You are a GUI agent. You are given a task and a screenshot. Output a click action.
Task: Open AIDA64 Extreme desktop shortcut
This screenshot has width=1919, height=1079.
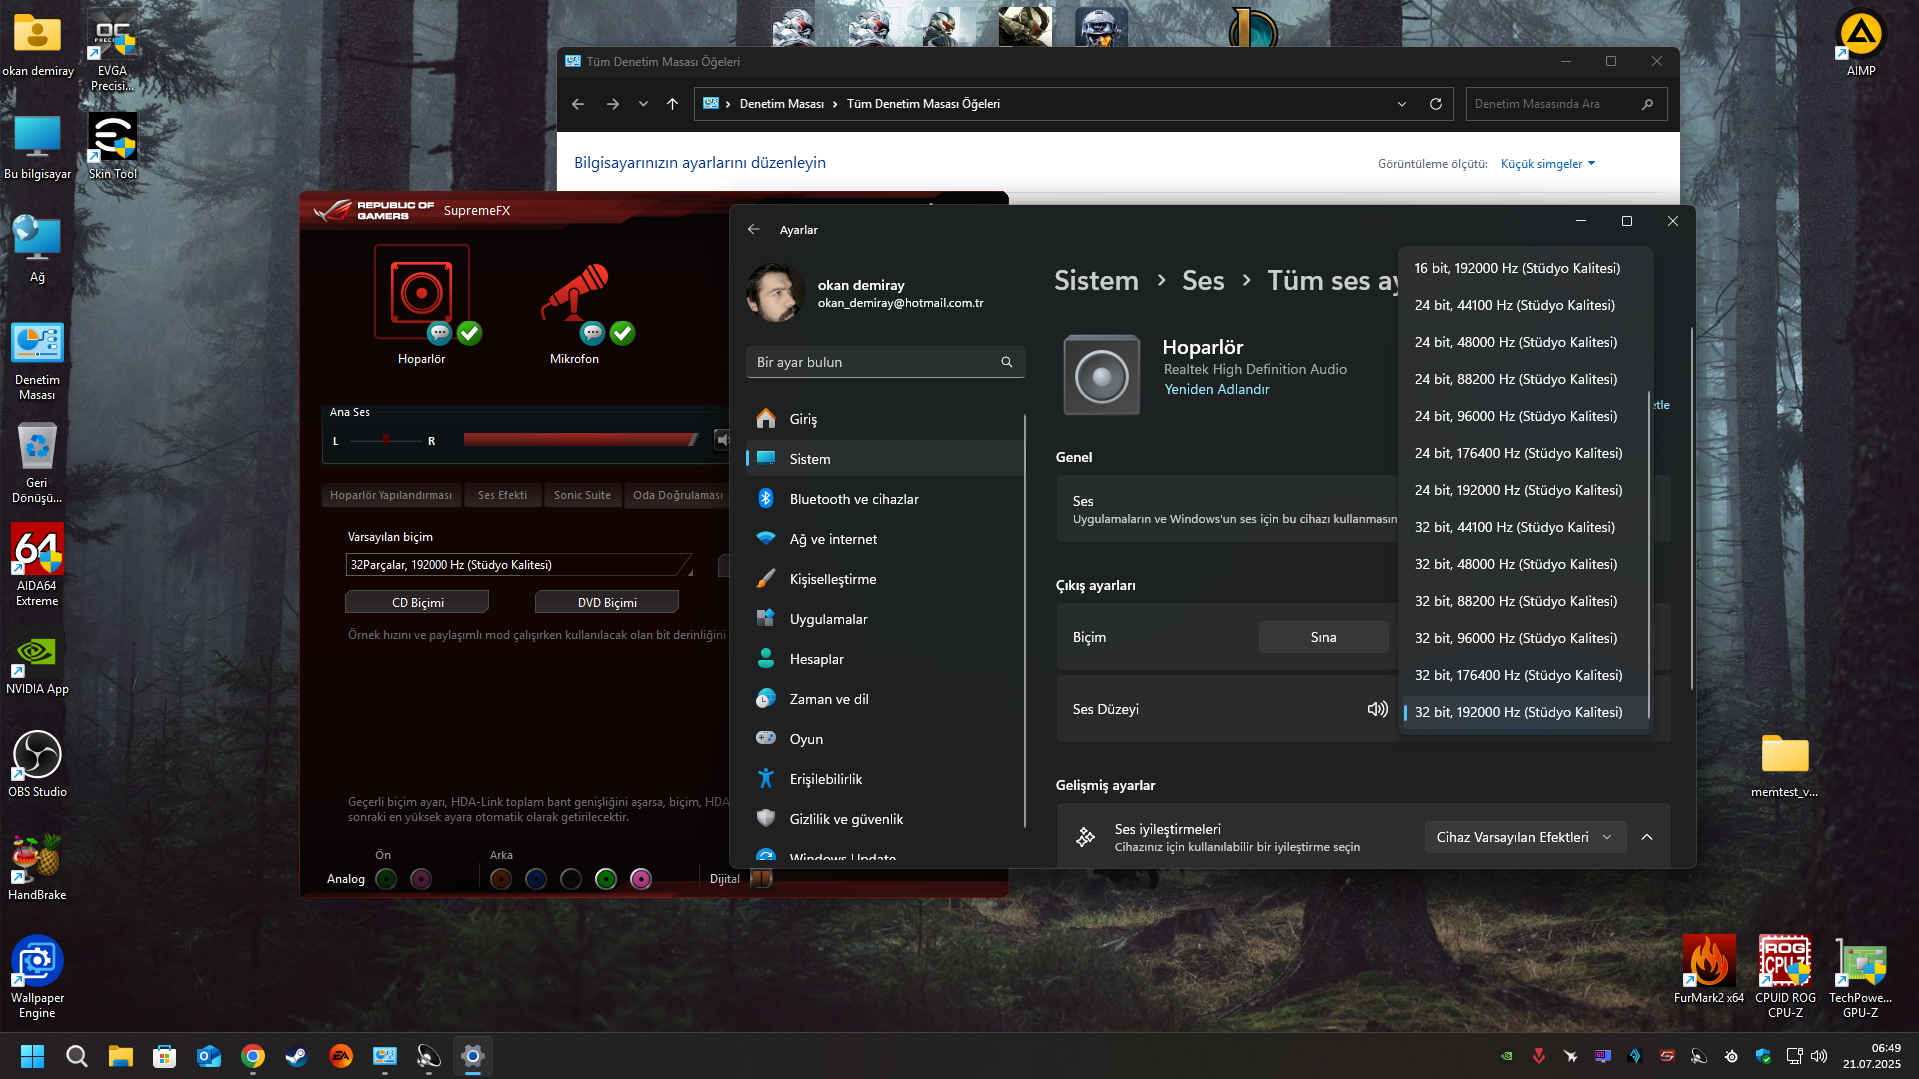[x=37, y=566]
